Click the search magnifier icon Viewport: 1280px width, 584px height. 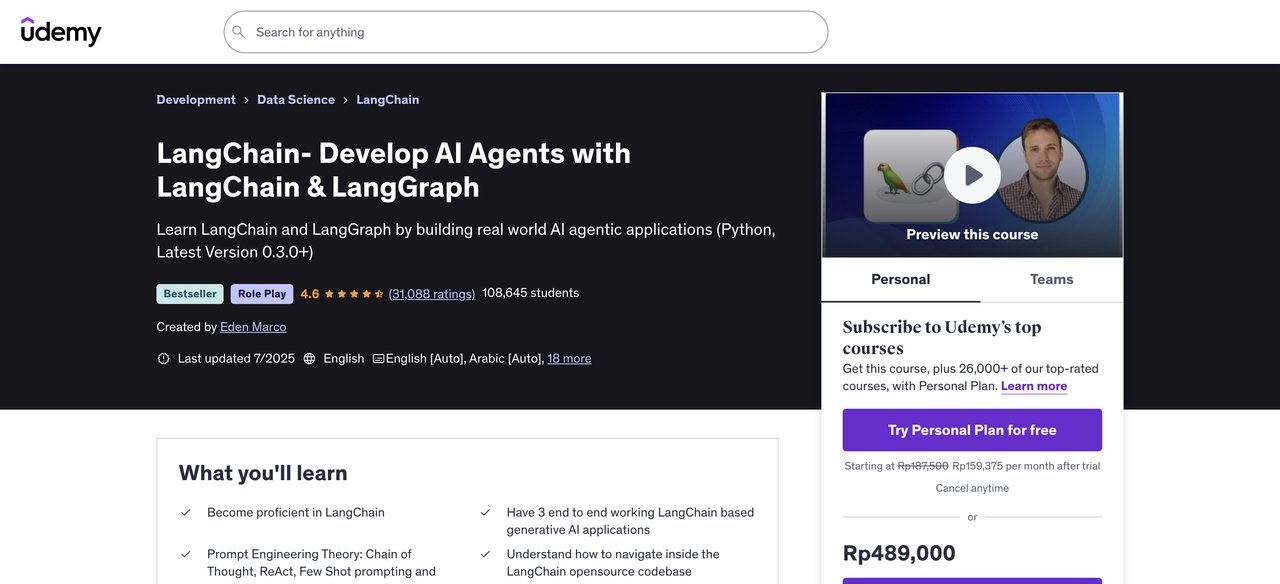(x=238, y=32)
